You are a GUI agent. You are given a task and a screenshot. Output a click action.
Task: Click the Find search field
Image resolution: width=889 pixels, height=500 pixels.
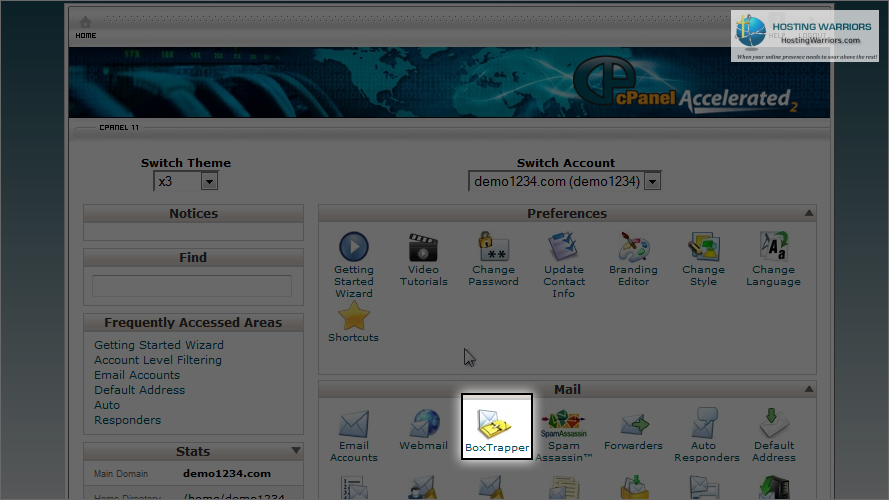click(x=192, y=286)
